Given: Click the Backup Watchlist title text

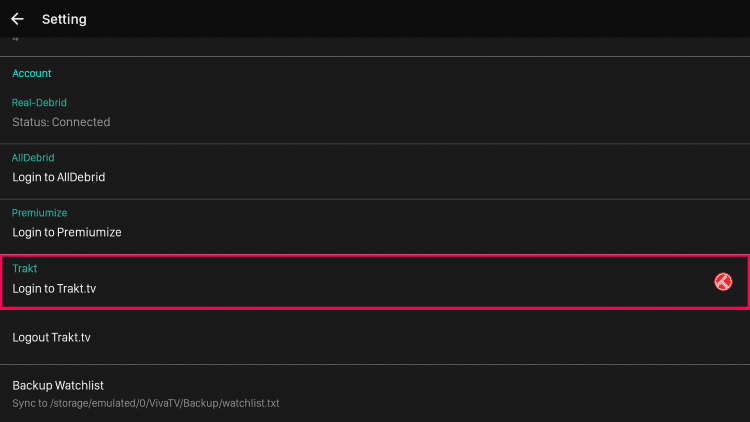Looking at the screenshot, I should tap(58, 385).
